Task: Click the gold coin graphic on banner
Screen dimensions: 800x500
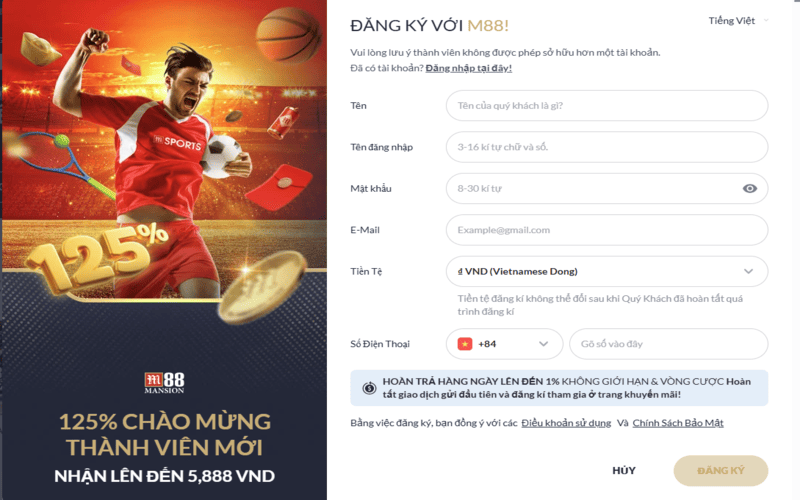Action: coord(263,287)
